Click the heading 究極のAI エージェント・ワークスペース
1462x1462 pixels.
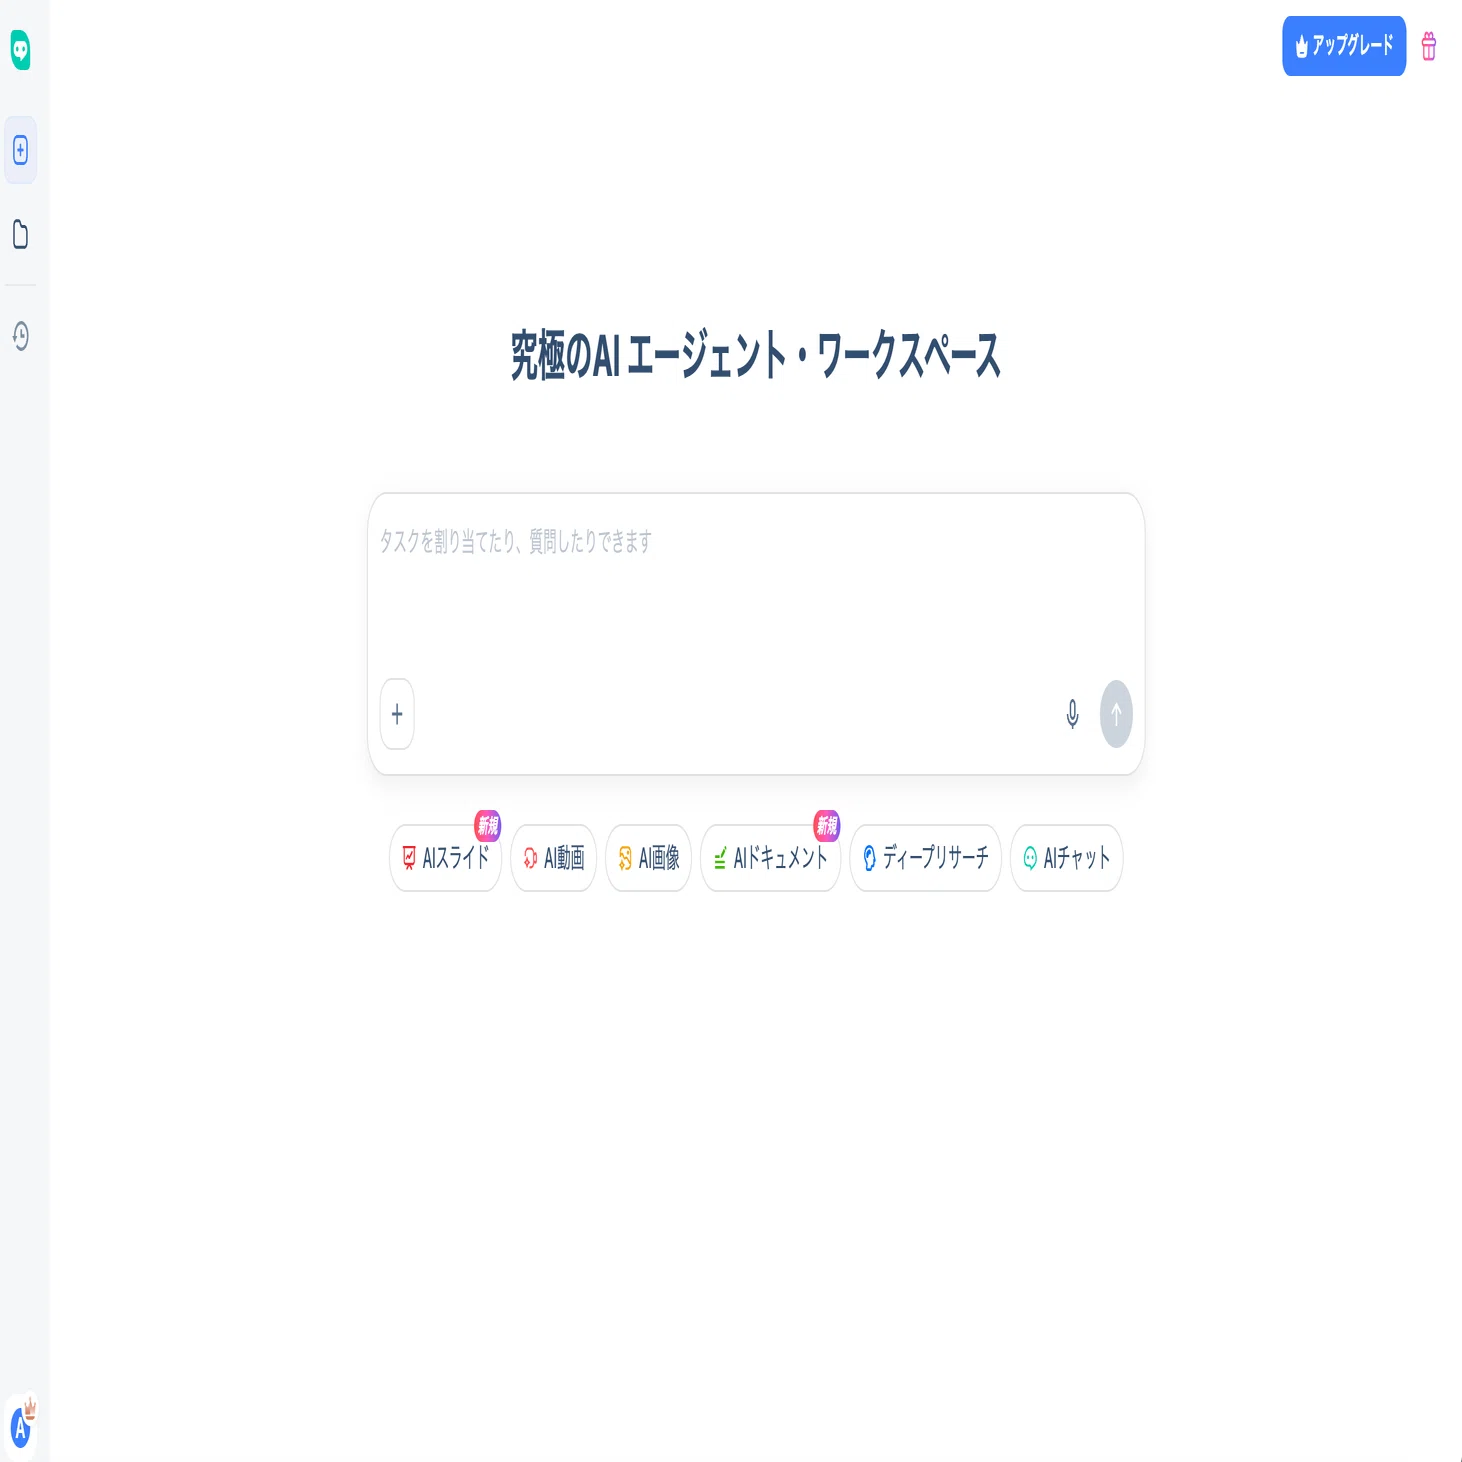point(756,356)
